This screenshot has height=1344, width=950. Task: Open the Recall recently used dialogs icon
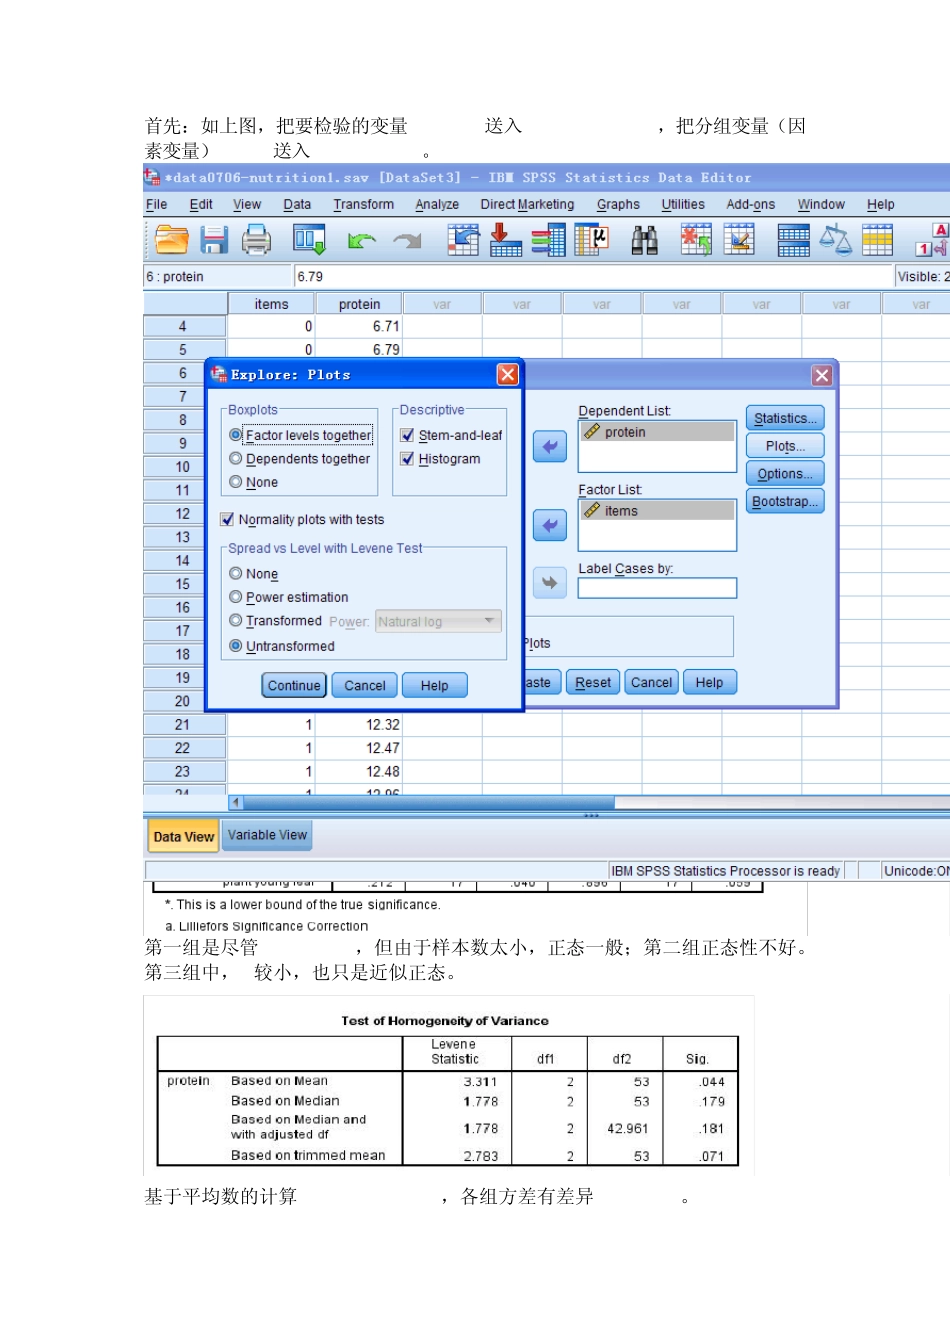tap(309, 240)
